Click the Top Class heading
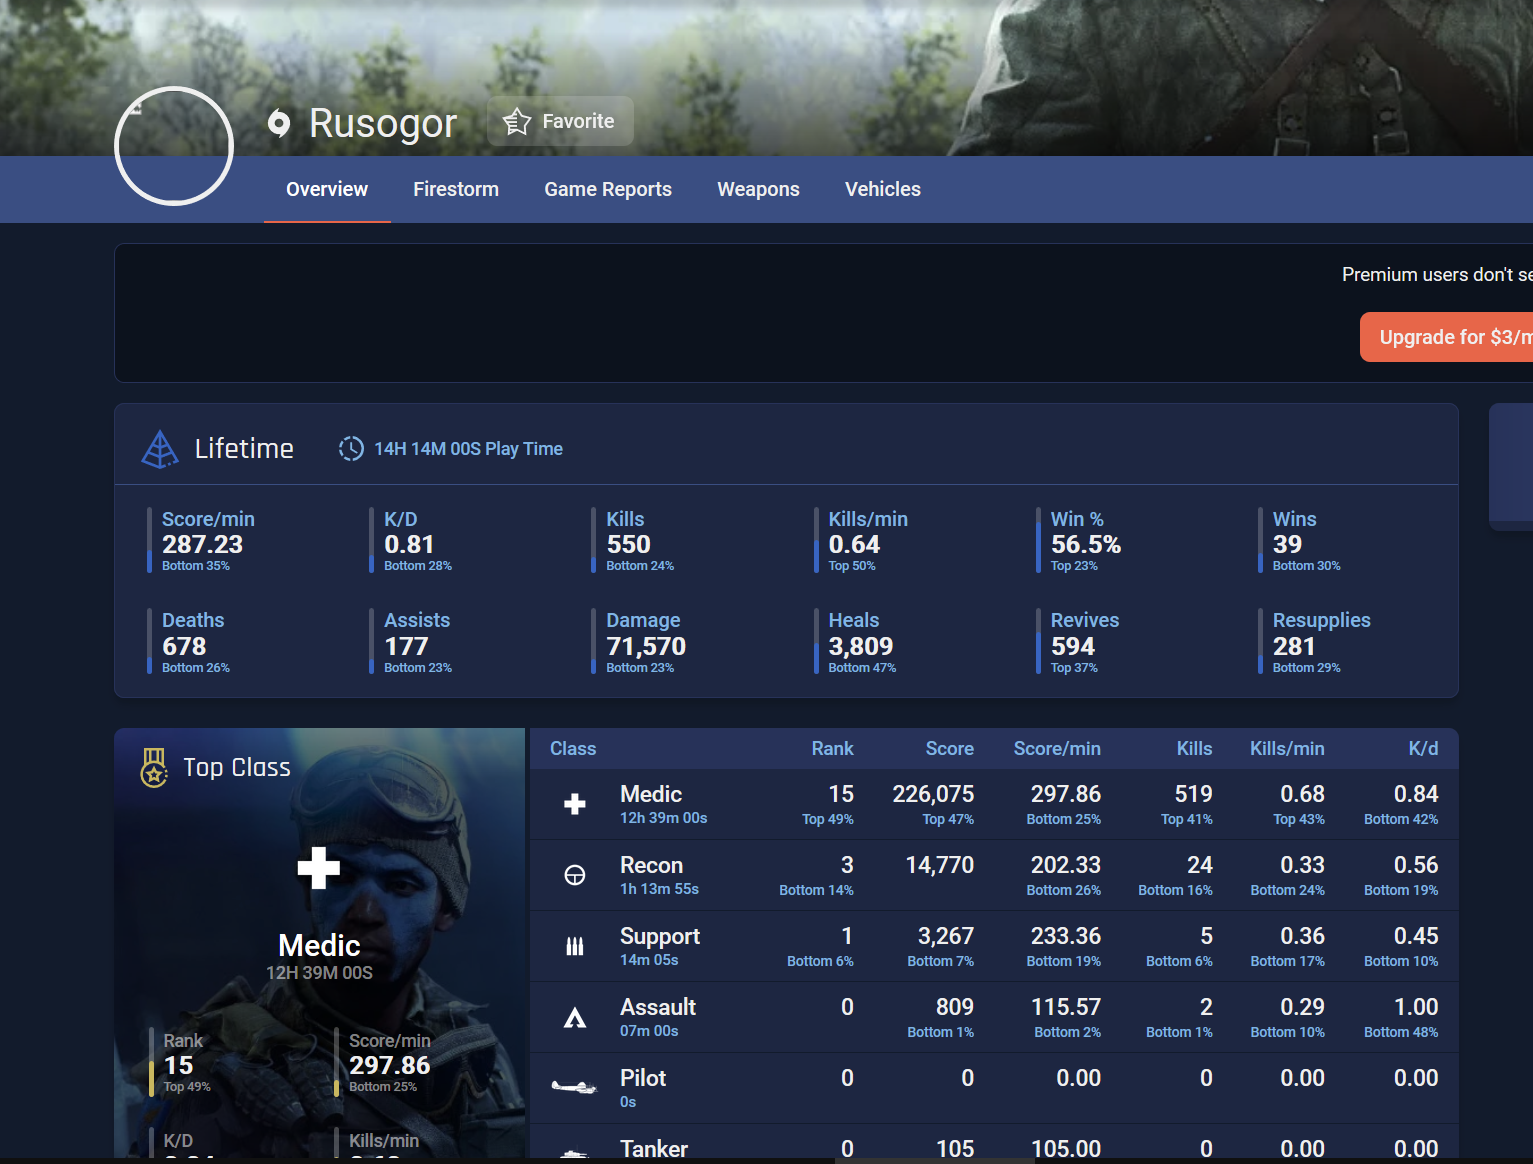 coord(237,767)
